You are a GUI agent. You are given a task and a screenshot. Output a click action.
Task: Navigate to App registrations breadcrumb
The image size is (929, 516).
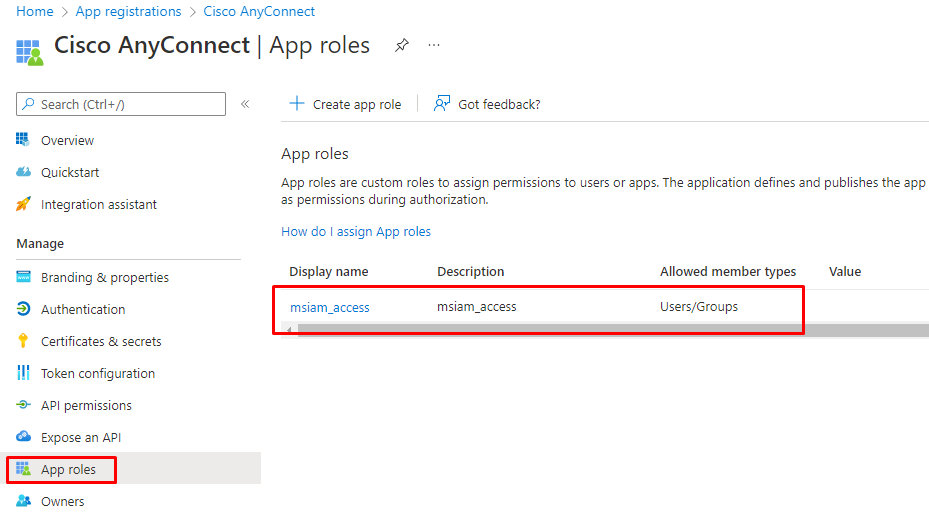point(129,12)
